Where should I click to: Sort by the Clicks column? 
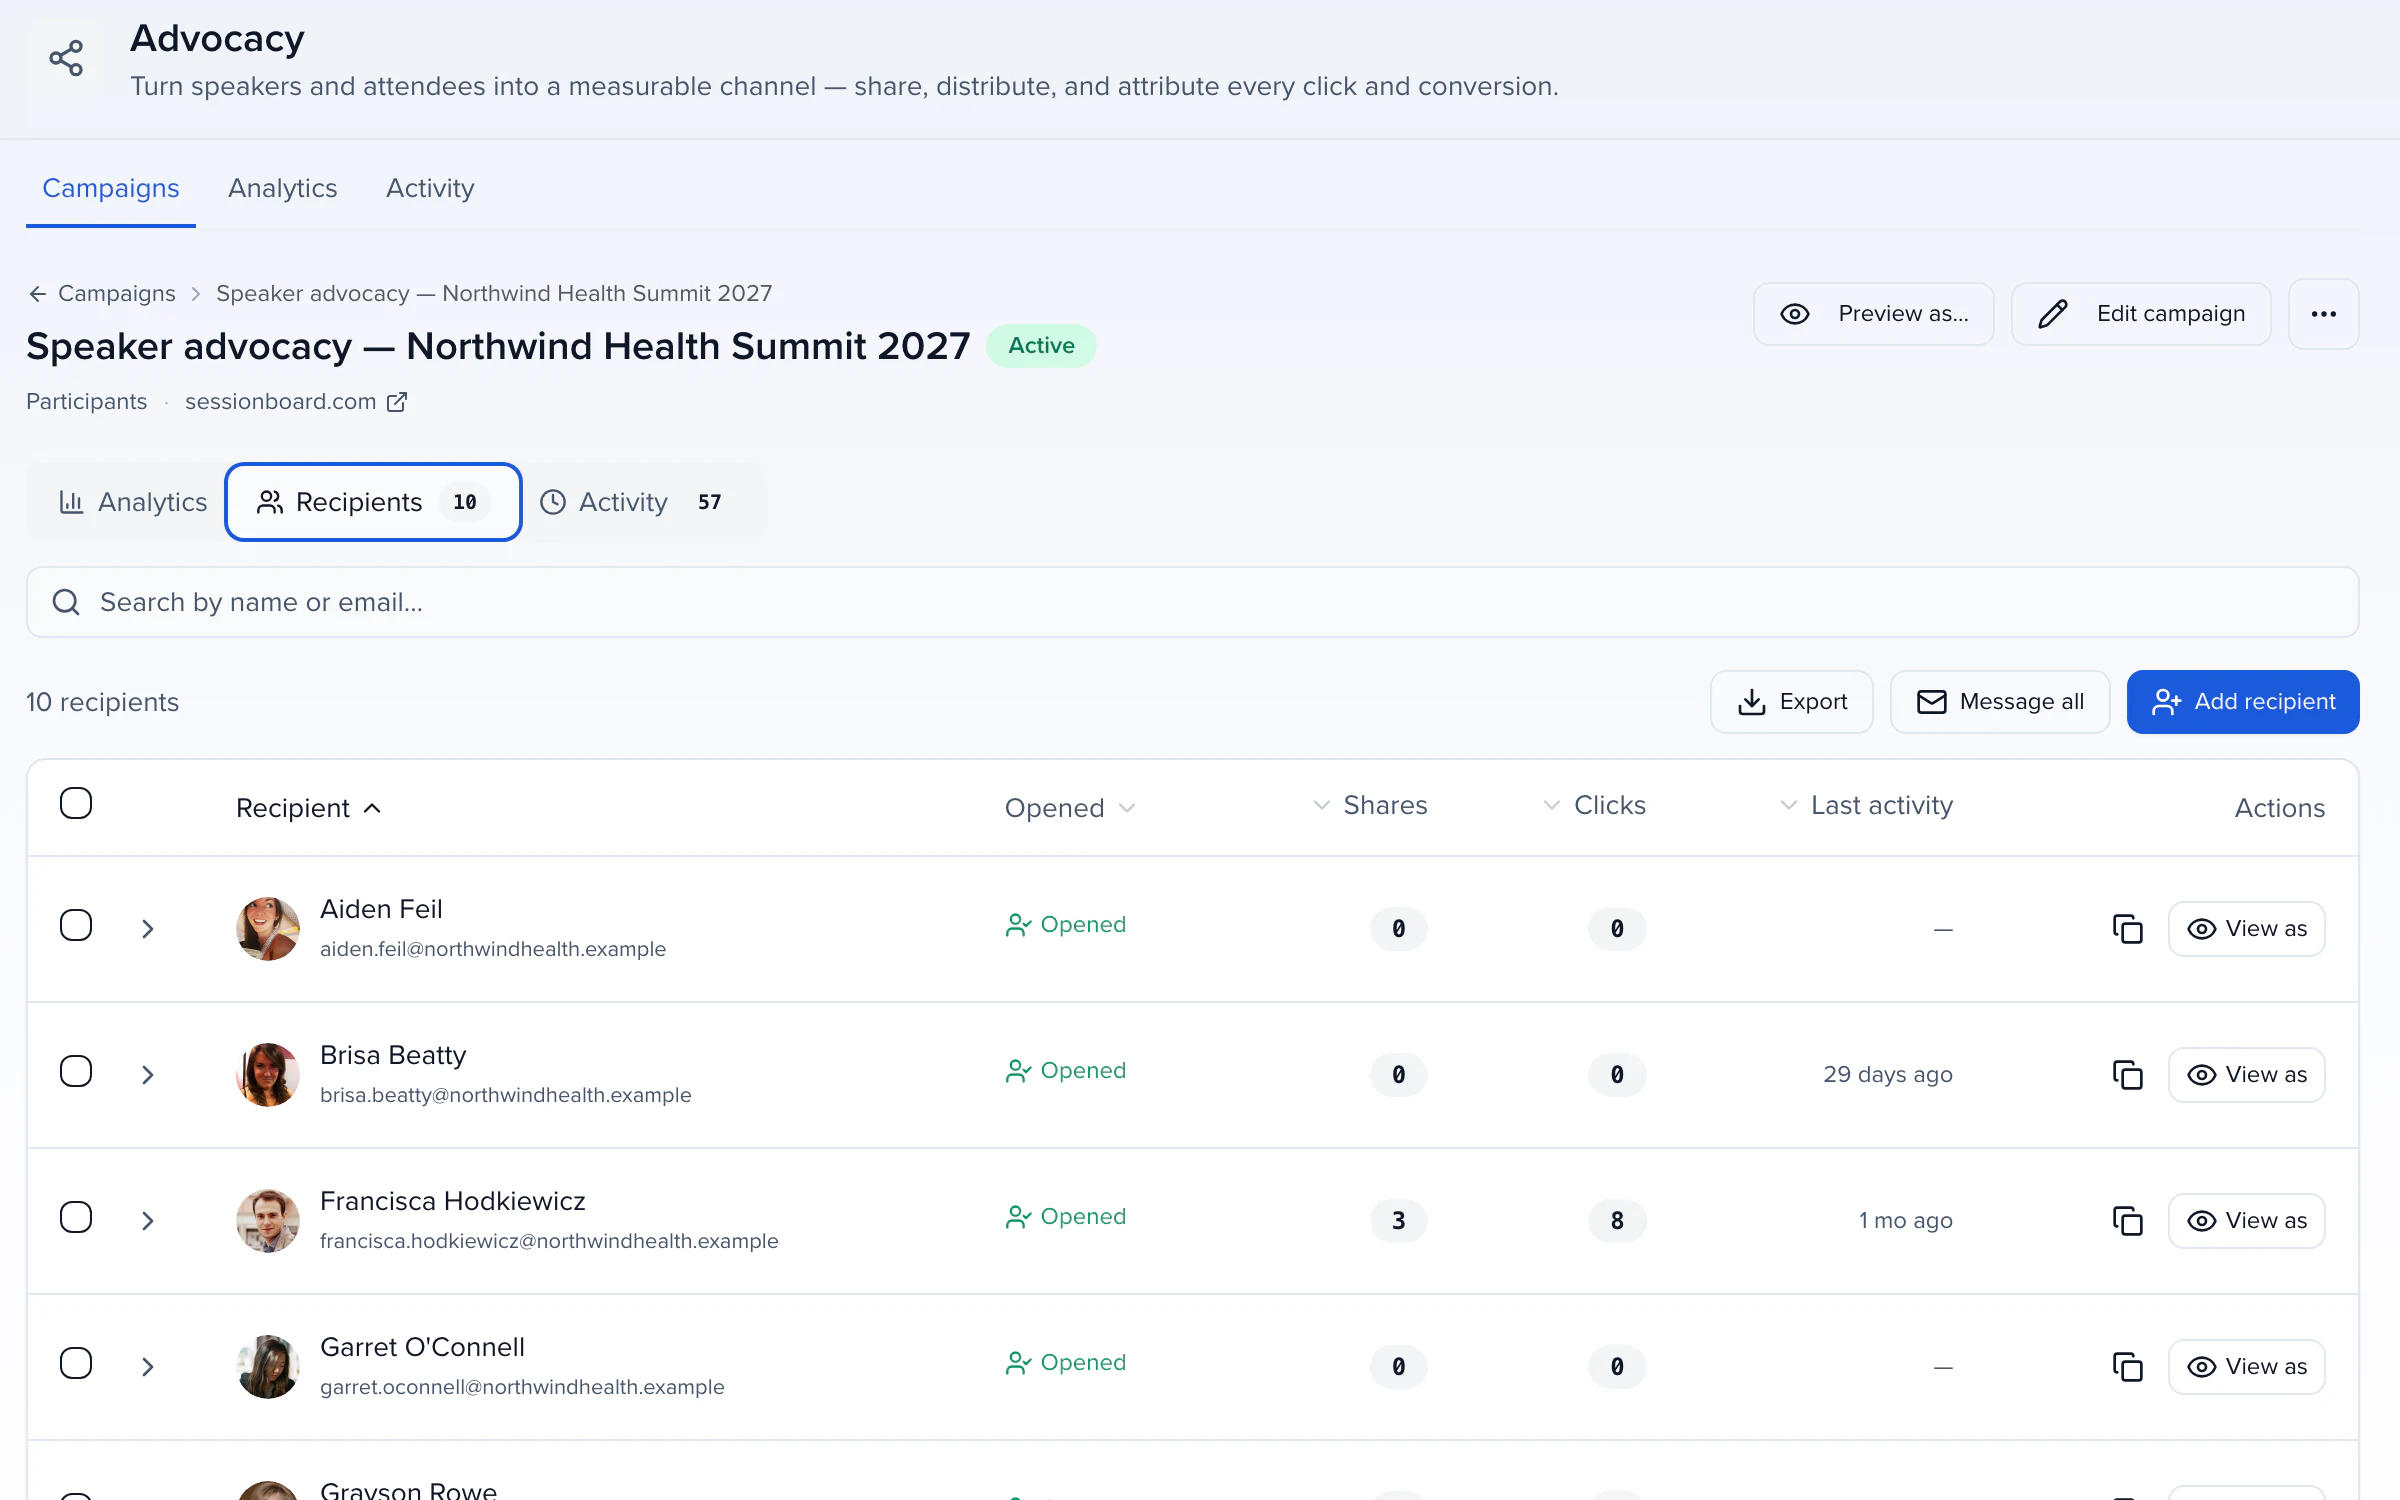tap(1594, 805)
